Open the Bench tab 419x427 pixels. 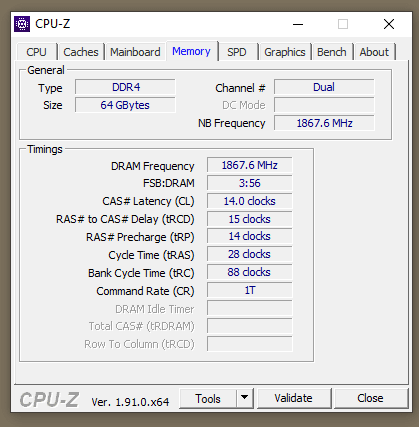pyautogui.click(x=332, y=52)
